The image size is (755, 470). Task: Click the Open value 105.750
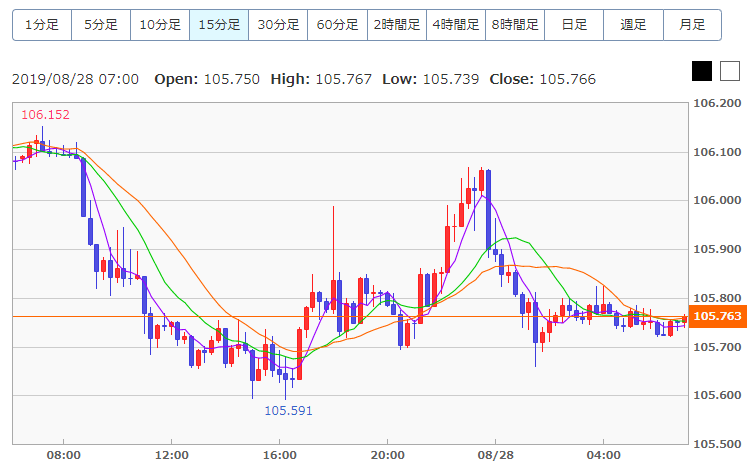point(232,79)
